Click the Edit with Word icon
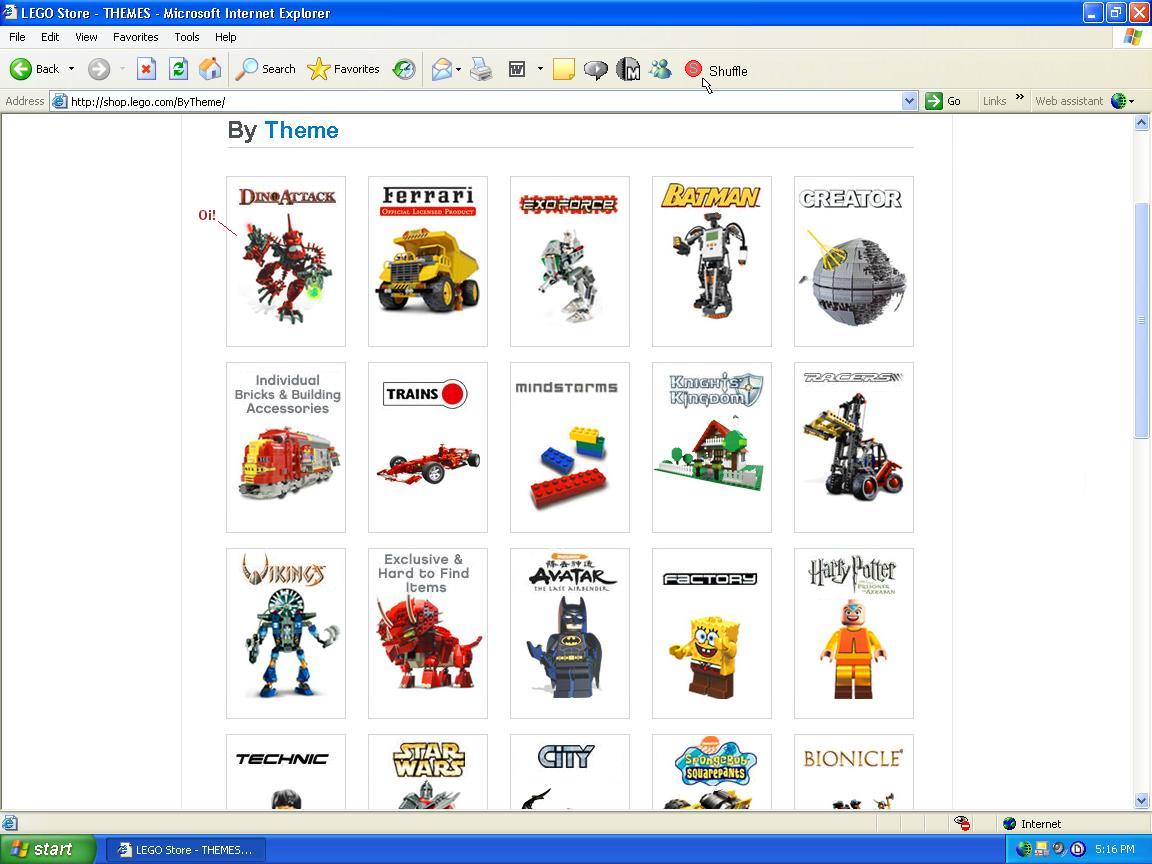Screen dimensions: 1152x864 click(x=517, y=69)
